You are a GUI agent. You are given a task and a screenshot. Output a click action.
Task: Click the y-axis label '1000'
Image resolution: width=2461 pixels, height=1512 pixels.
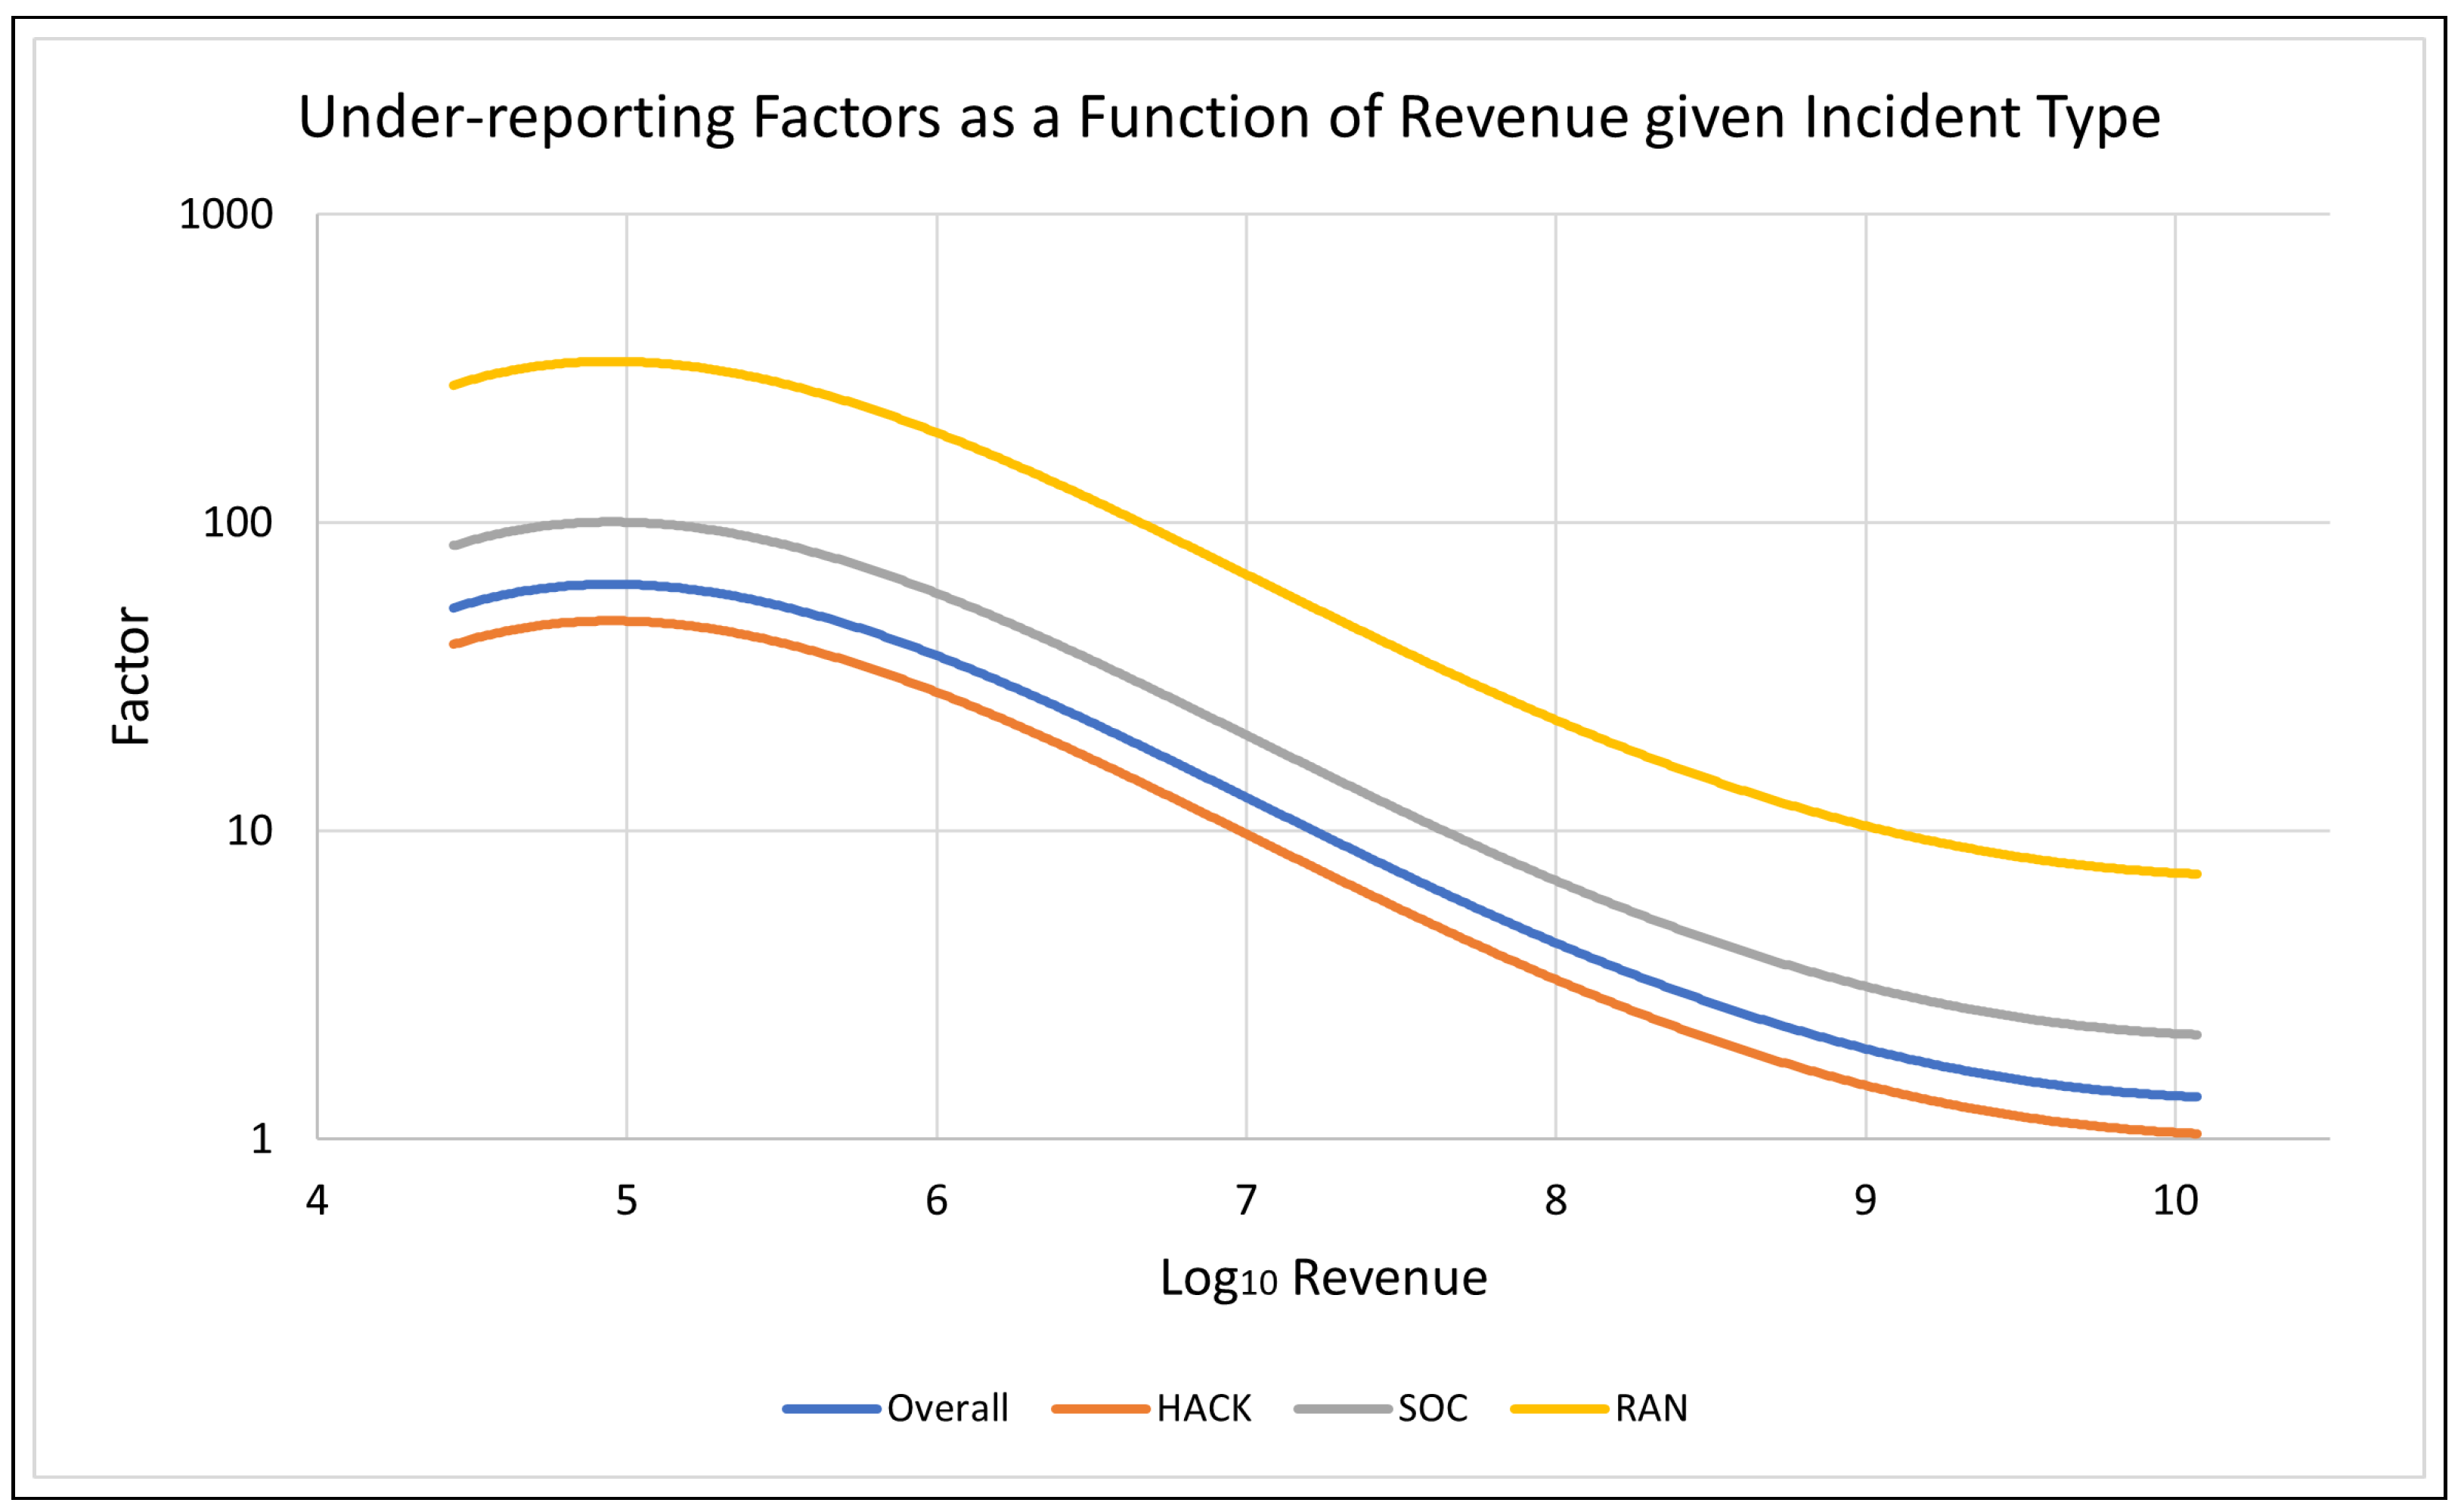tap(225, 214)
